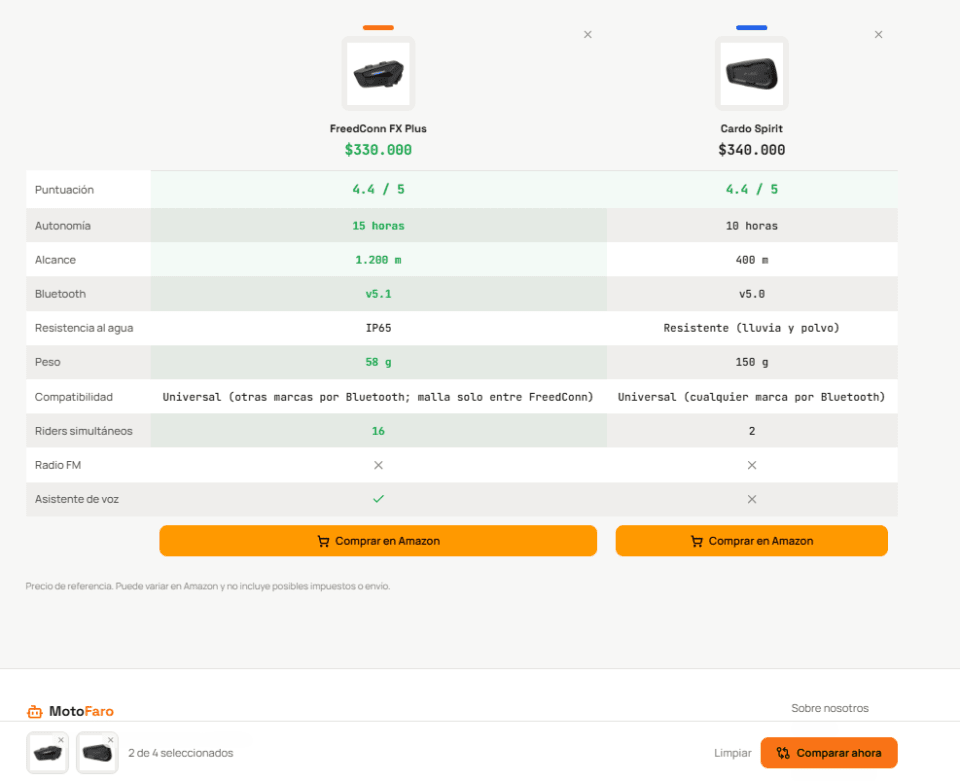960x781 pixels.
Task: Buy FreedConn FX Plus on Amazon
Action: click(378, 541)
